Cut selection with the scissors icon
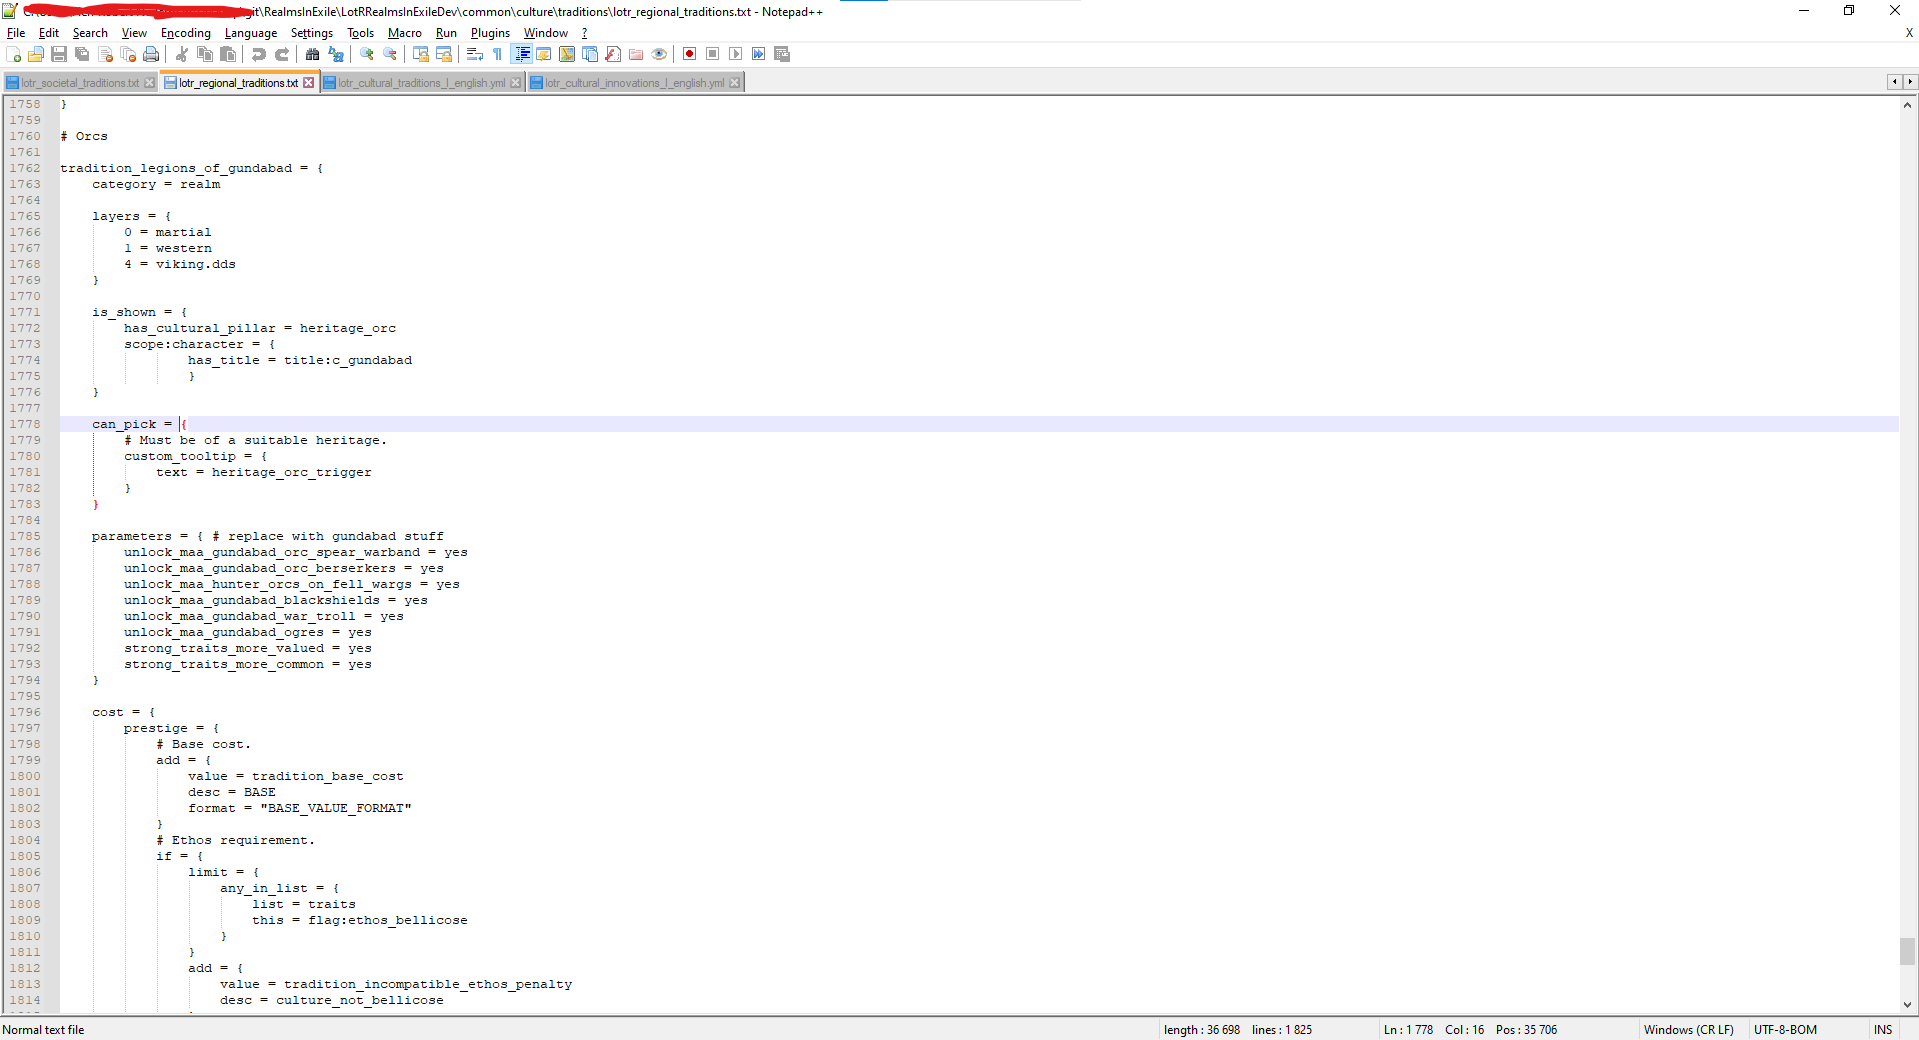The image size is (1919, 1040). click(x=181, y=54)
